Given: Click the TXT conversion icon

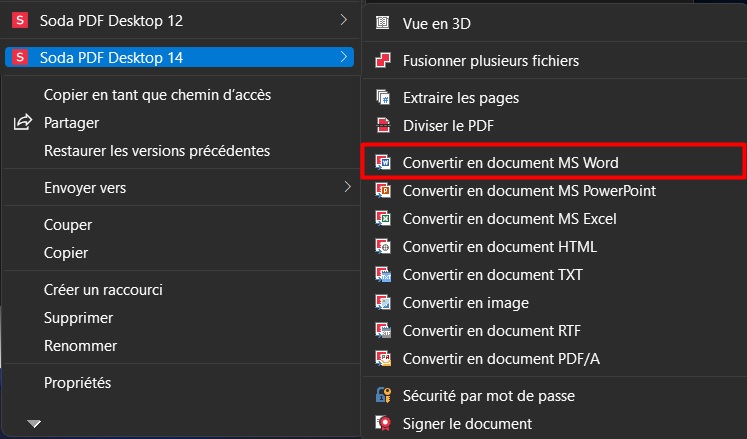Looking at the screenshot, I should tap(383, 275).
